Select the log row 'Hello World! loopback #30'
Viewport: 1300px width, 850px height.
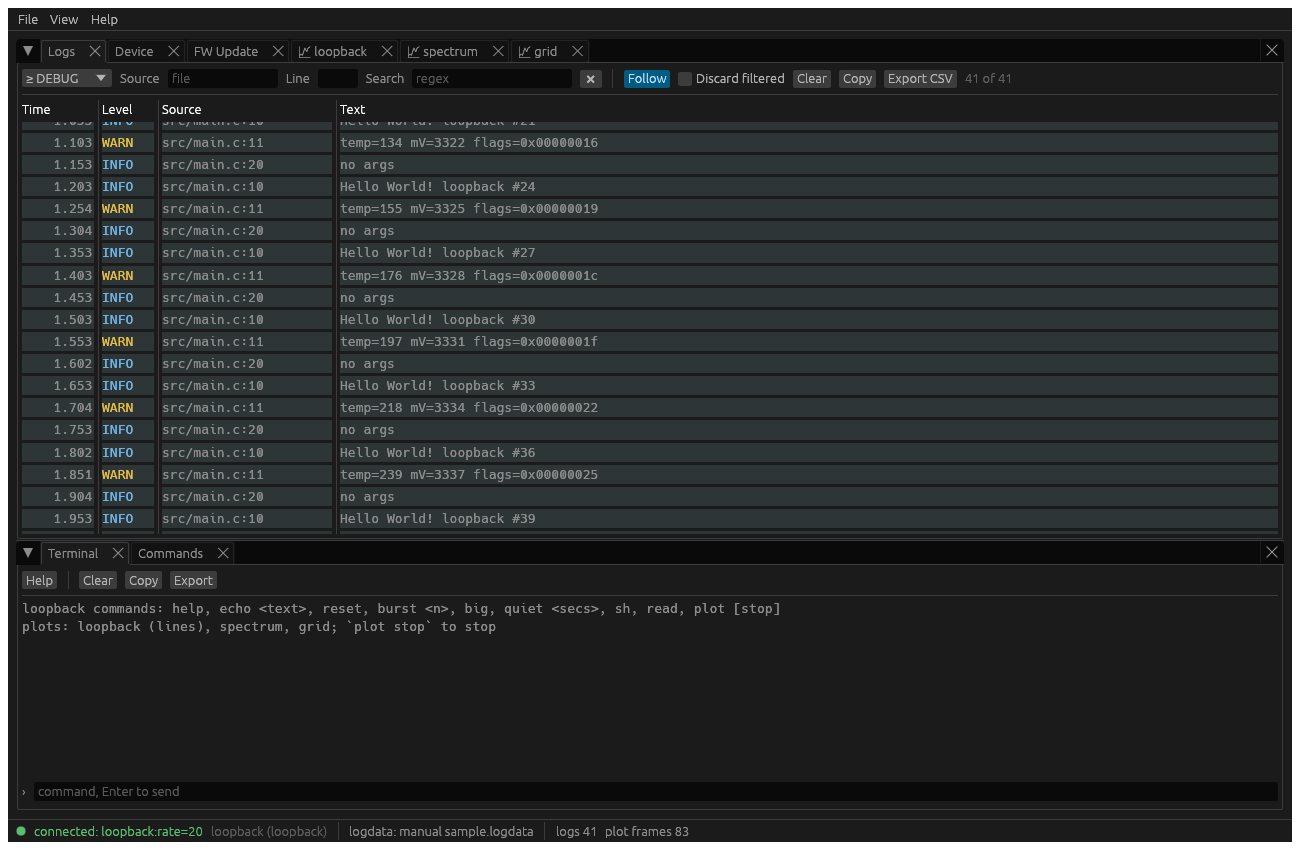tap(650, 320)
